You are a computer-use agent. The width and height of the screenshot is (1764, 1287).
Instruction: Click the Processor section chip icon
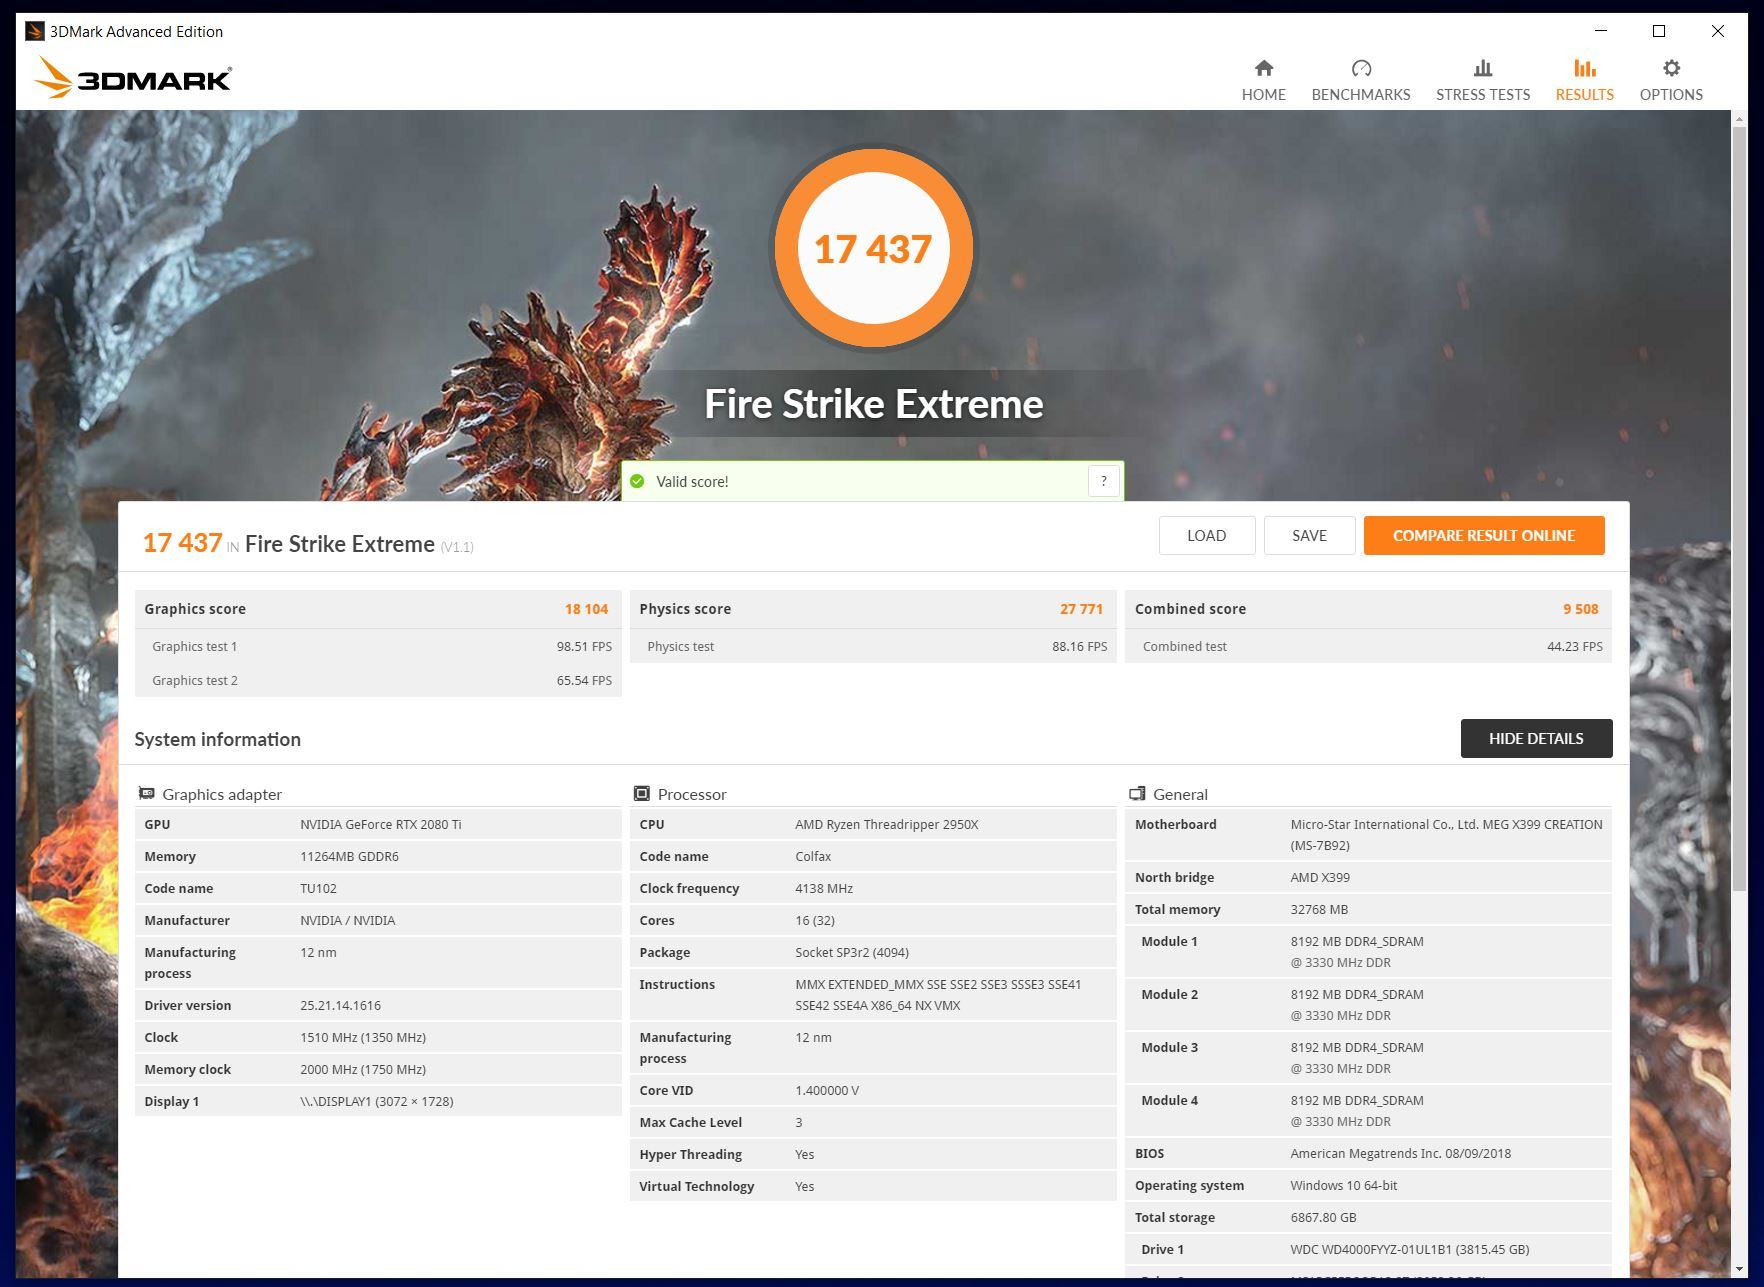642,794
